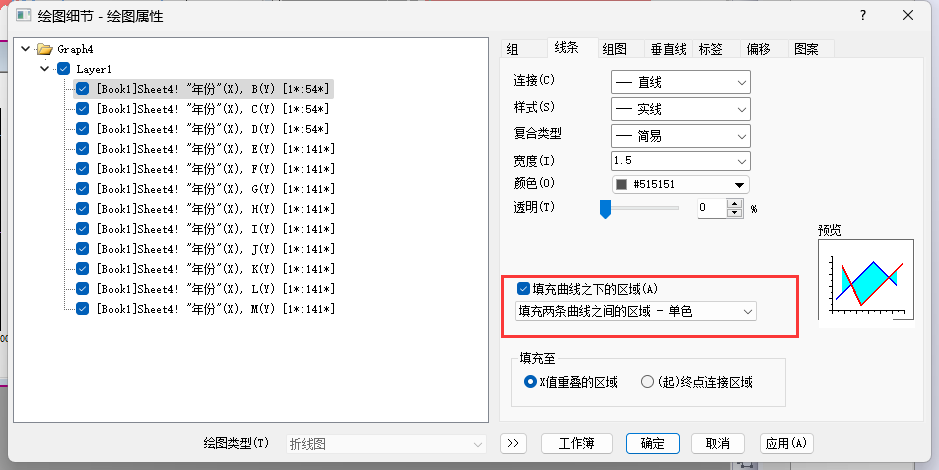This screenshot has height=470, width=939.
Task: Open the 颜色(O) #515151 color picker
Action: pos(681,184)
